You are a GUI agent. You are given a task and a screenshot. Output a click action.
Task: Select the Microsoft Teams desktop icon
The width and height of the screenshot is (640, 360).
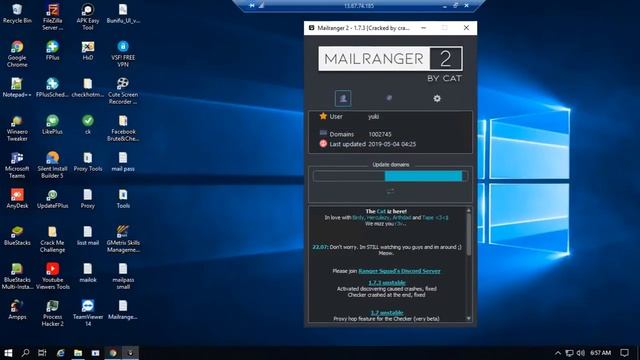[x=17, y=165]
